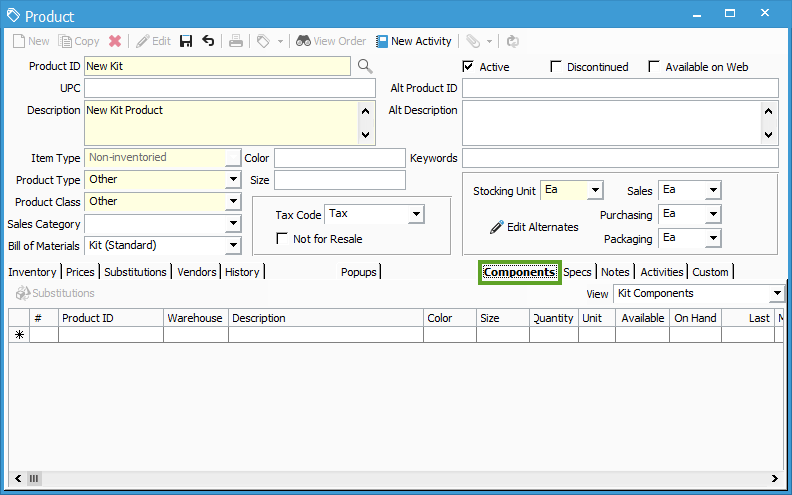The image size is (792, 495).
Task: Click the Size input field
Action: [x=340, y=180]
